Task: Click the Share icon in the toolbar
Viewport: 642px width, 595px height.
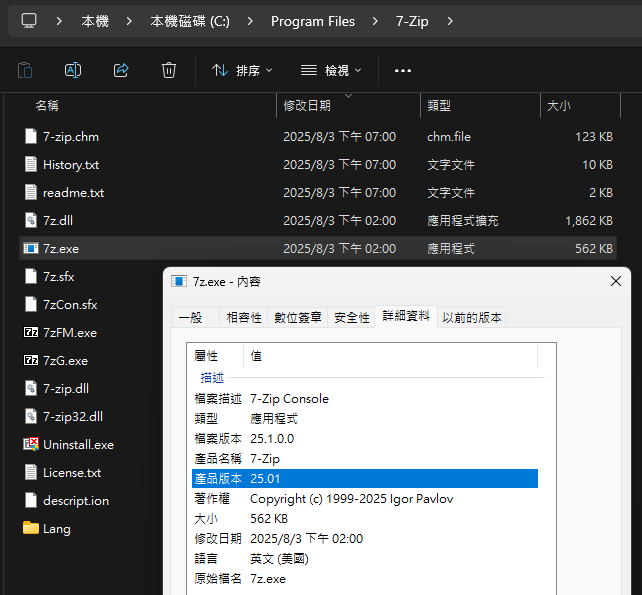Action: (x=121, y=70)
